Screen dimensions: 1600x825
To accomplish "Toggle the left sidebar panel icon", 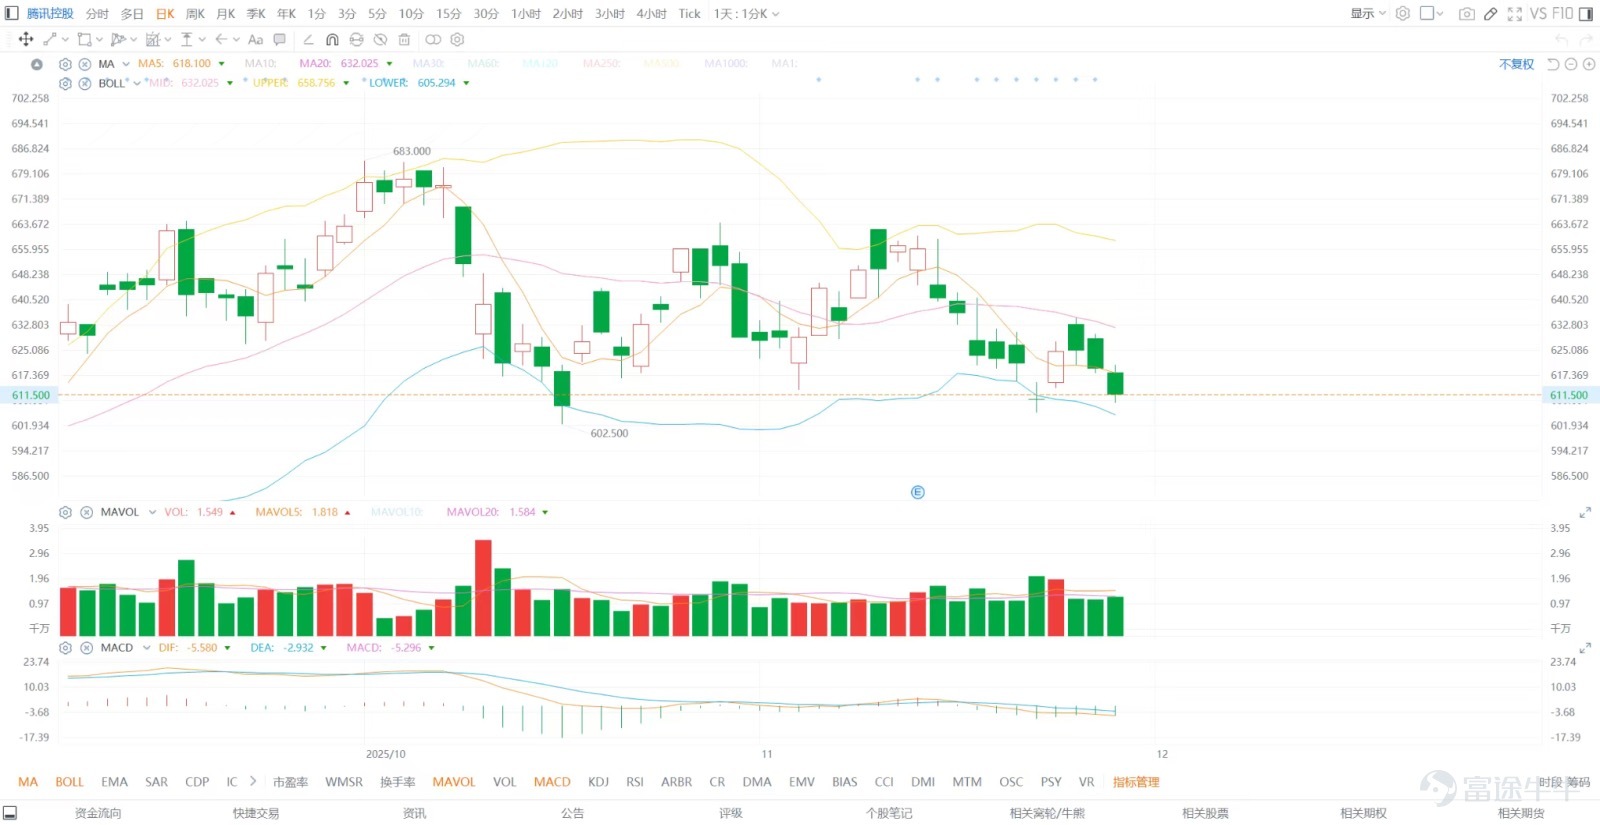I will [x=12, y=14].
